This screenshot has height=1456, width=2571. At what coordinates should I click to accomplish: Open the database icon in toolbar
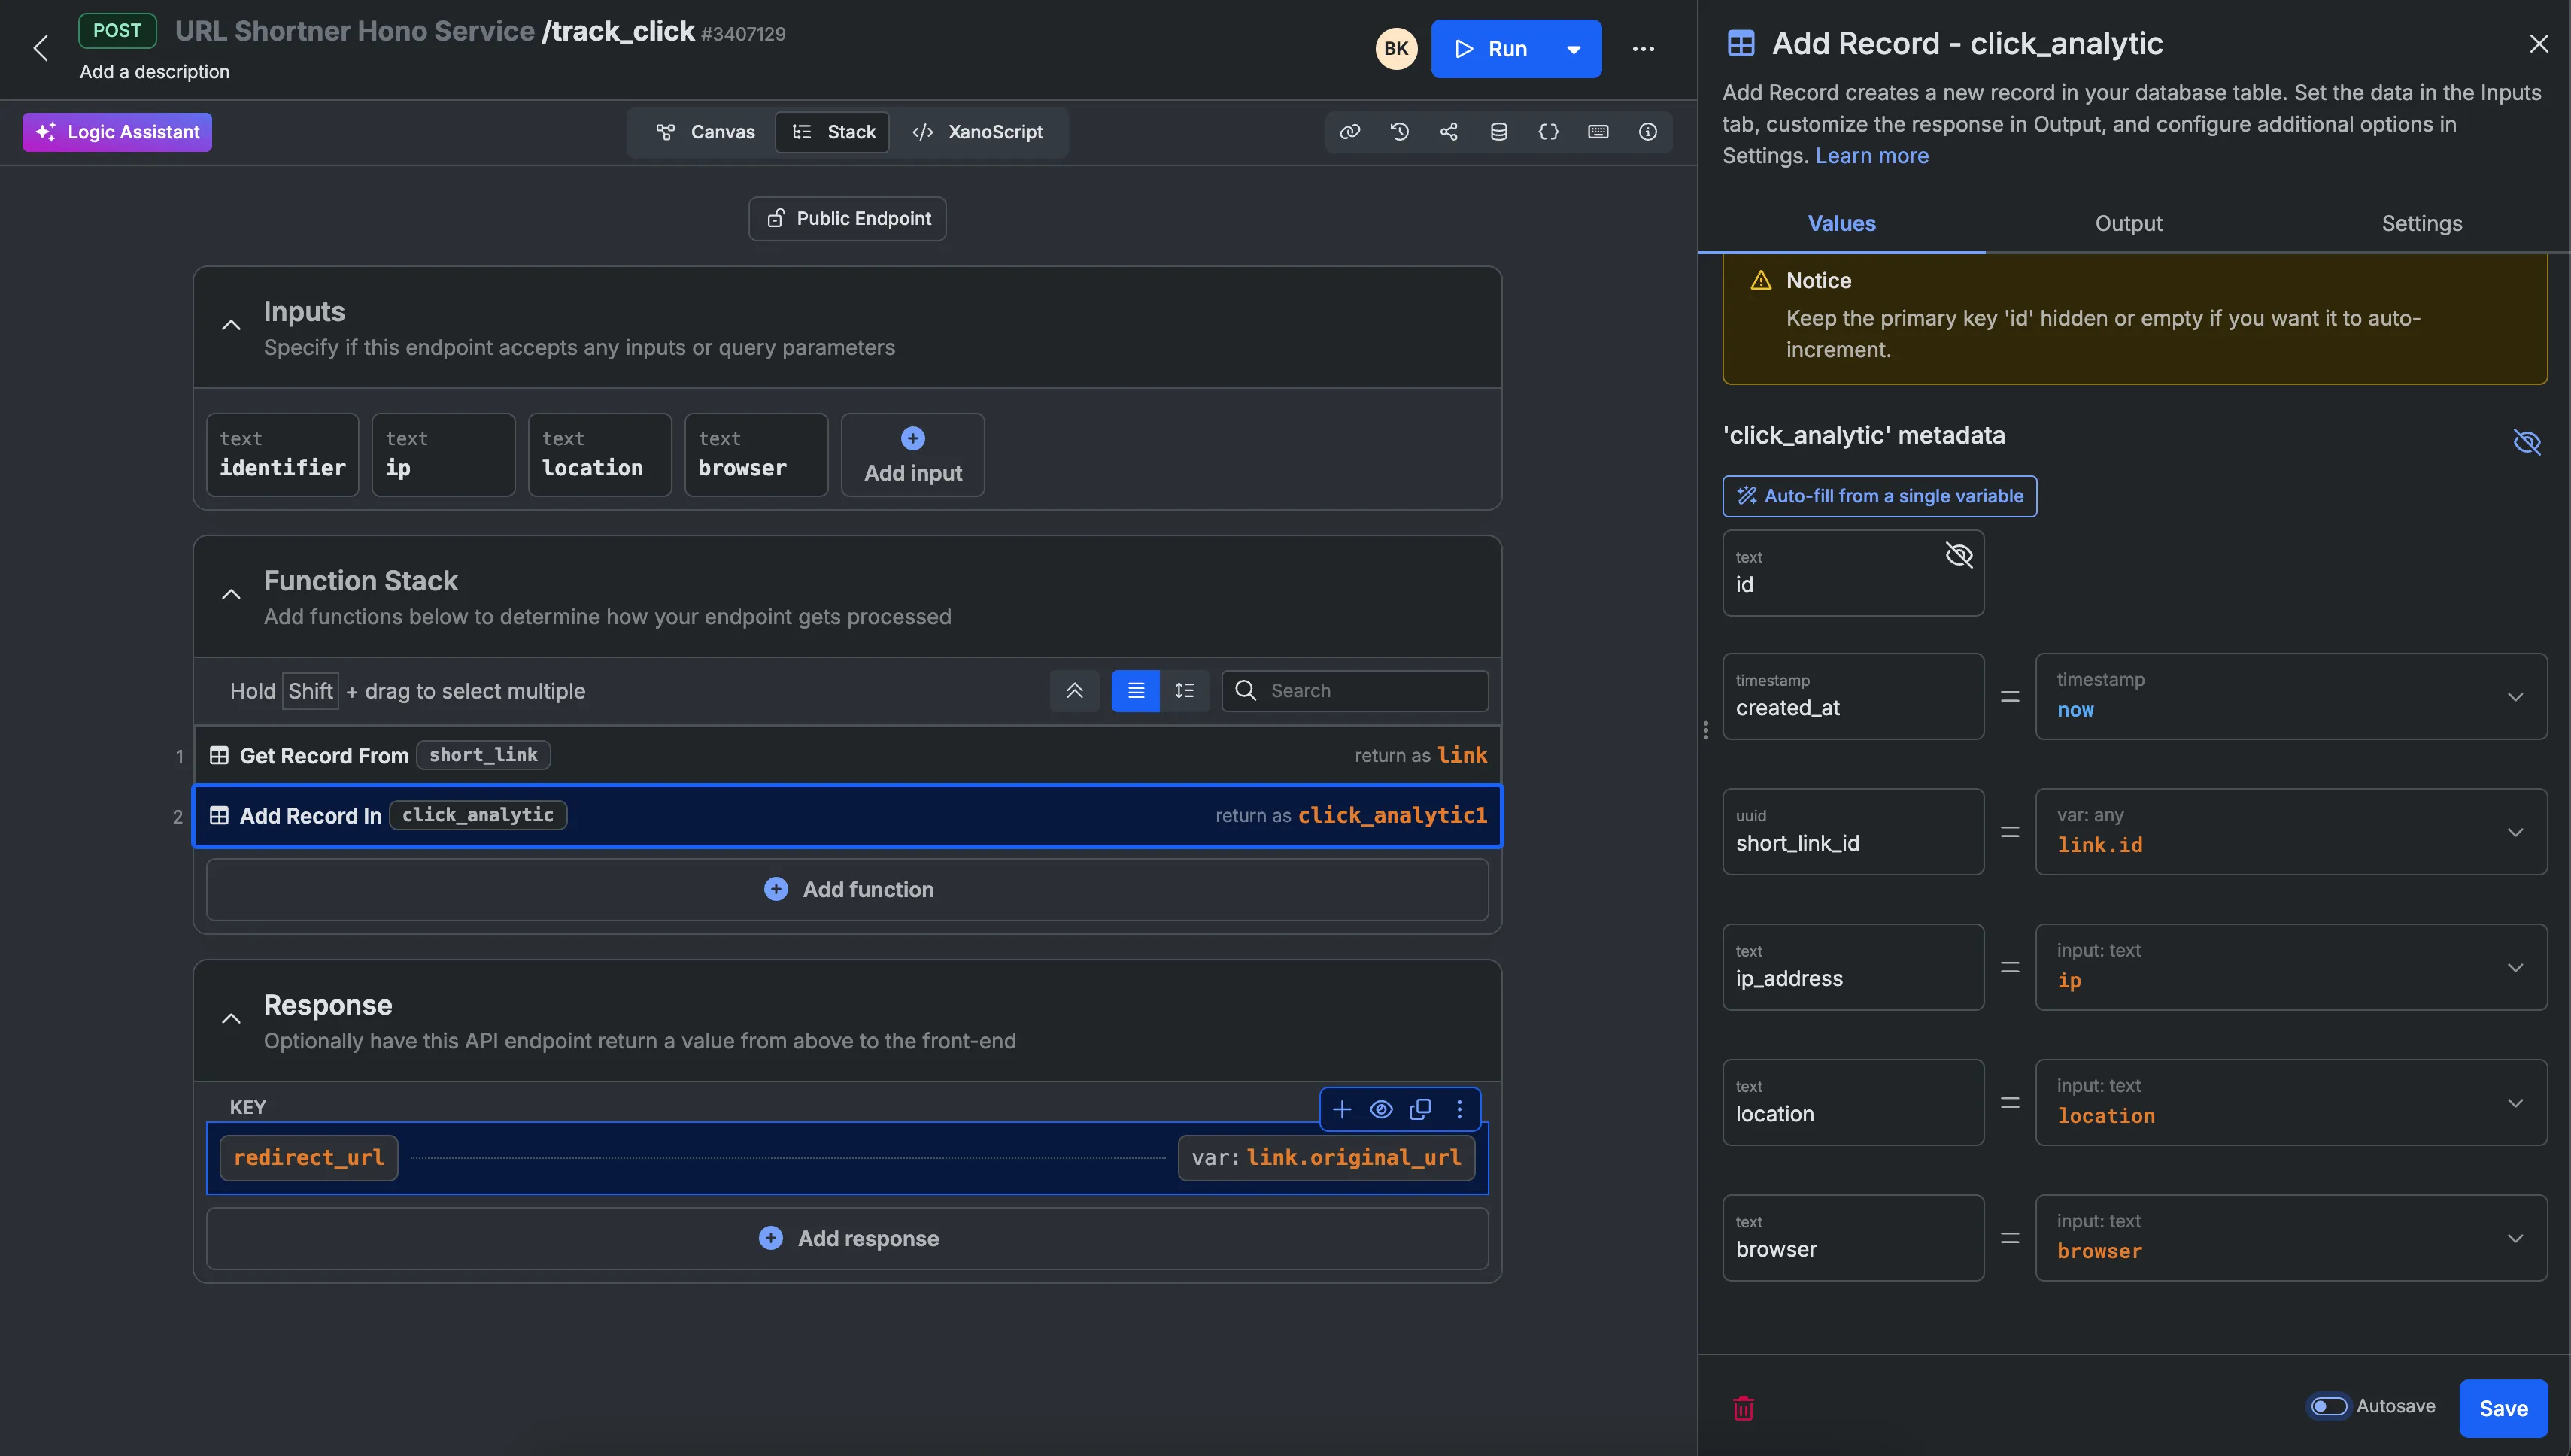[1498, 132]
